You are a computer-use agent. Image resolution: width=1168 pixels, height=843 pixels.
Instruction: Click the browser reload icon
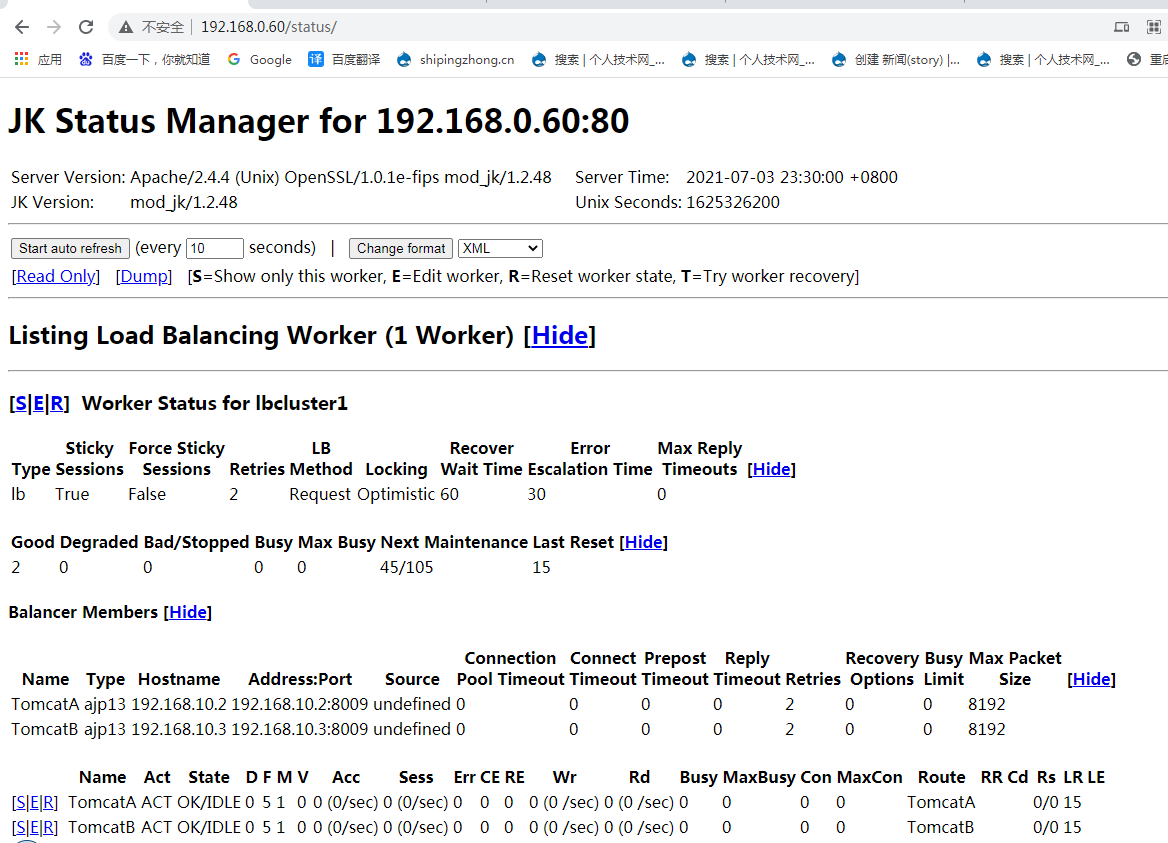86,27
